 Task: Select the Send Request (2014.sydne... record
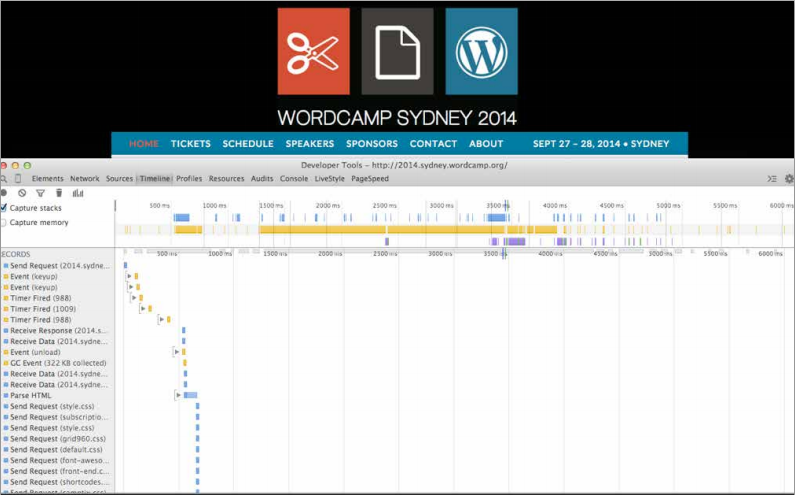pos(57,265)
